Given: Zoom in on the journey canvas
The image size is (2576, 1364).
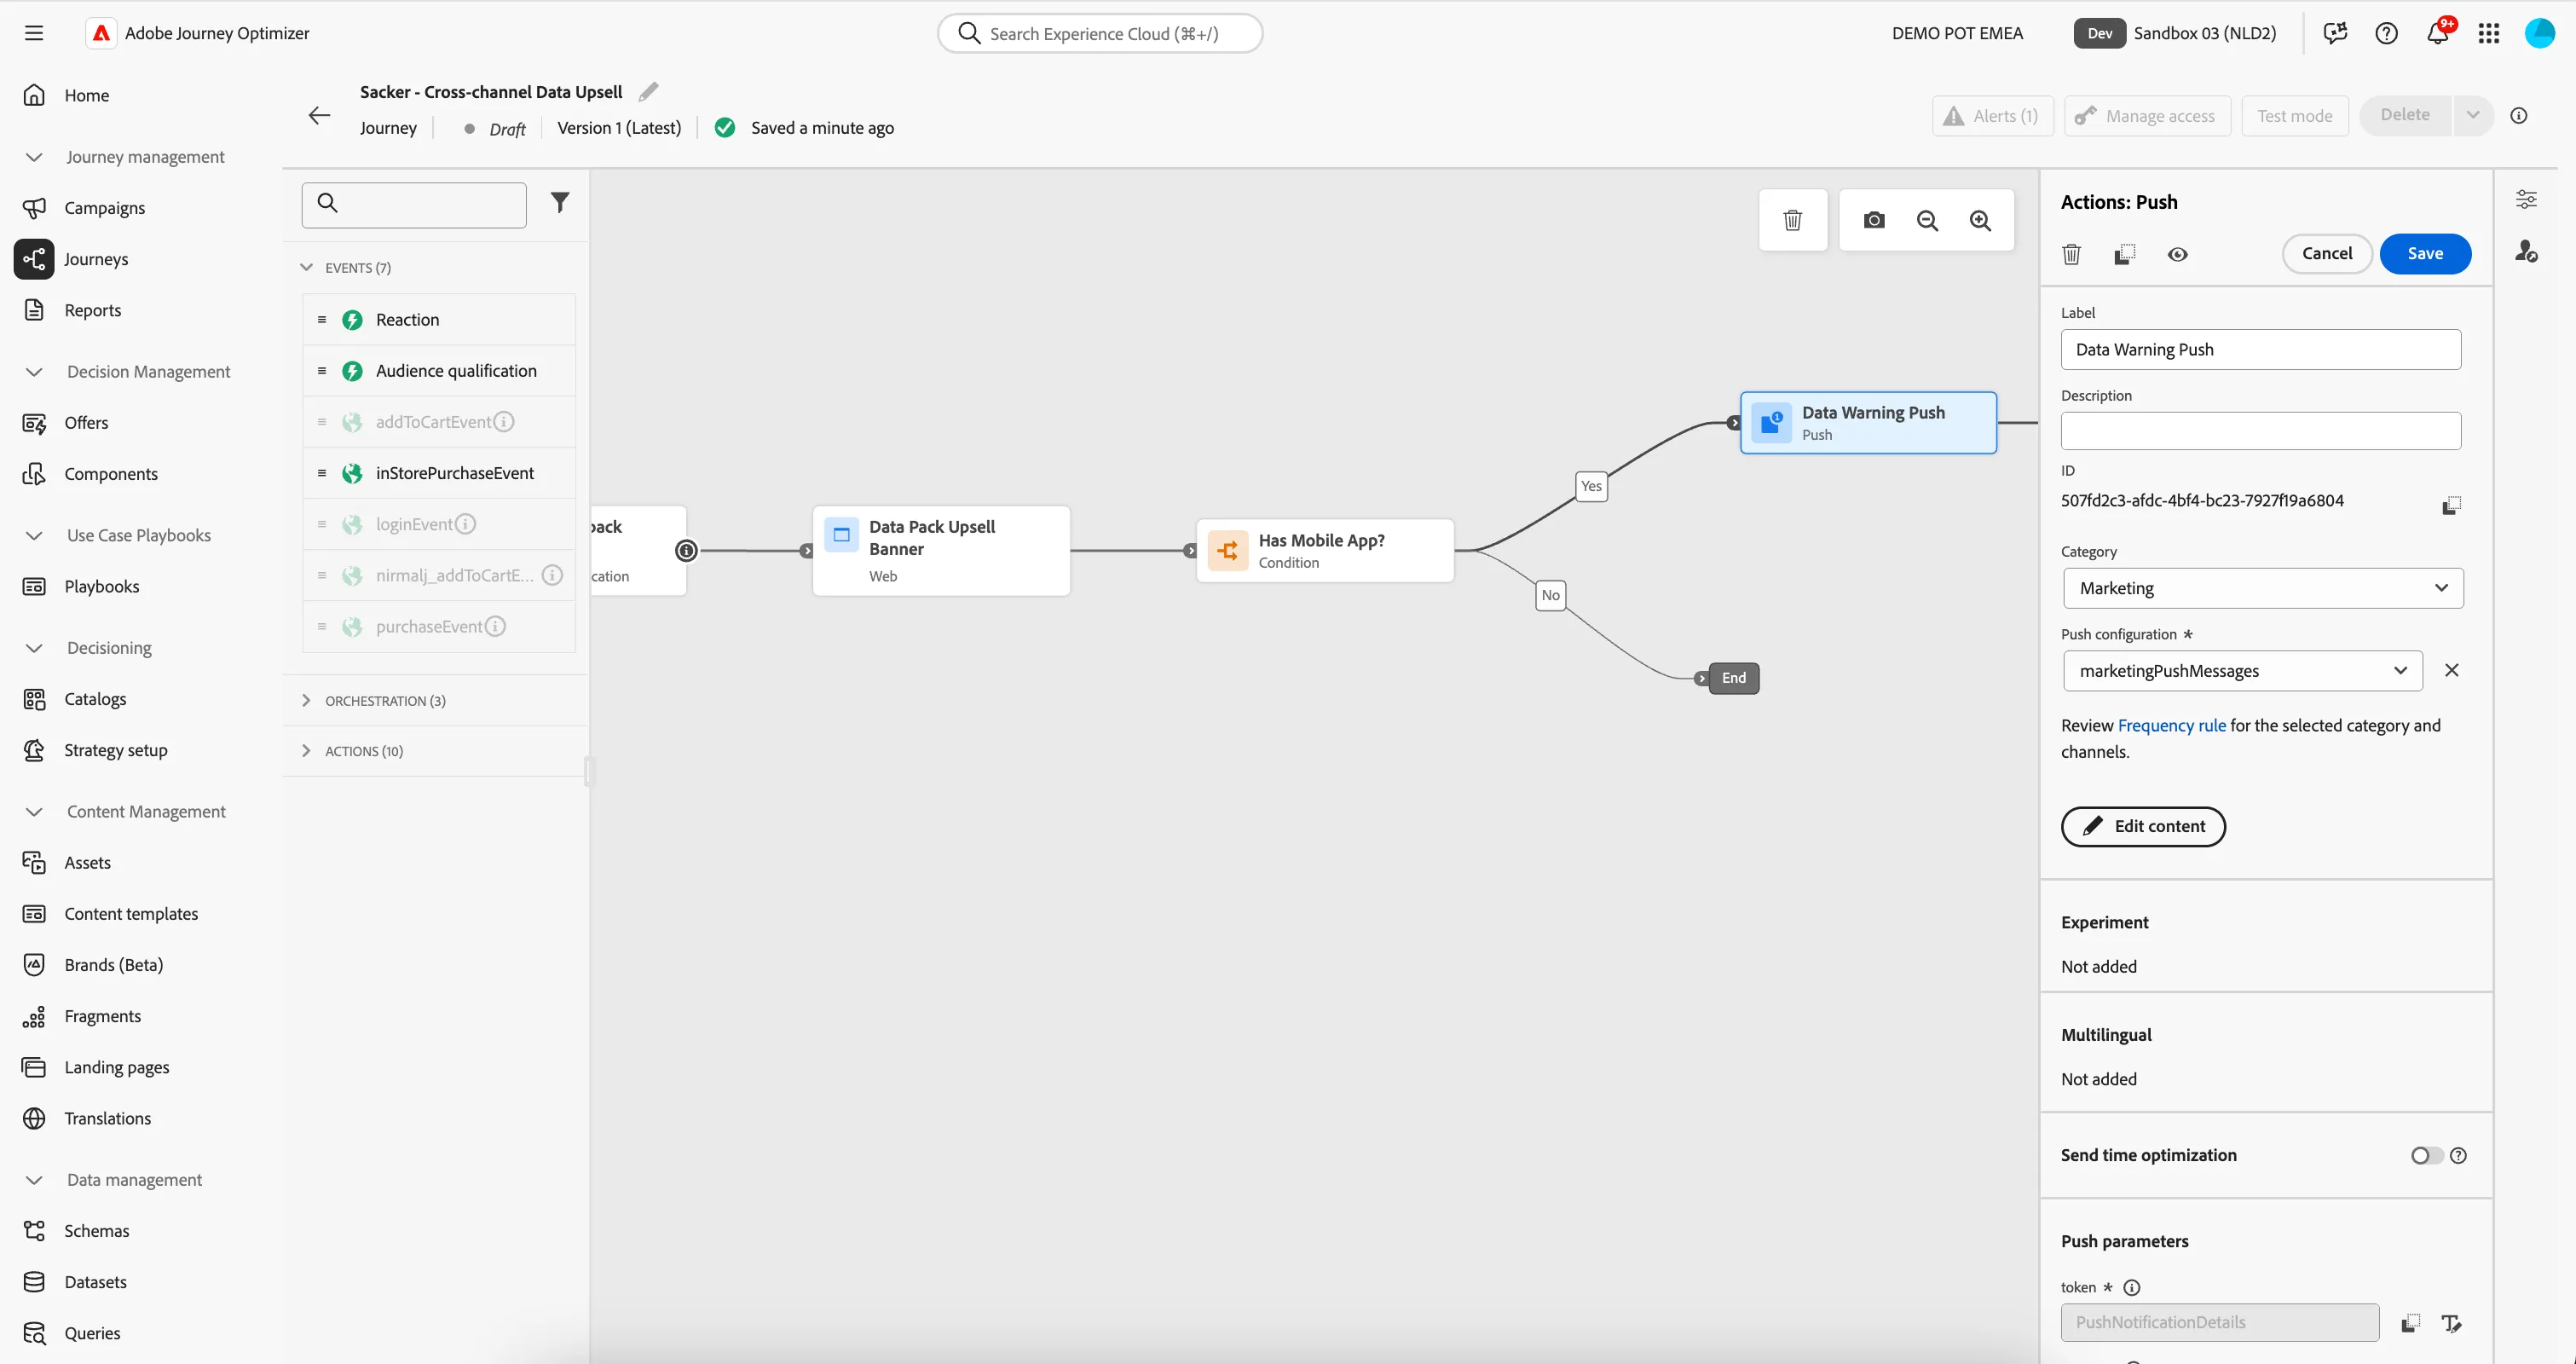Looking at the screenshot, I should coord(1980,220).
